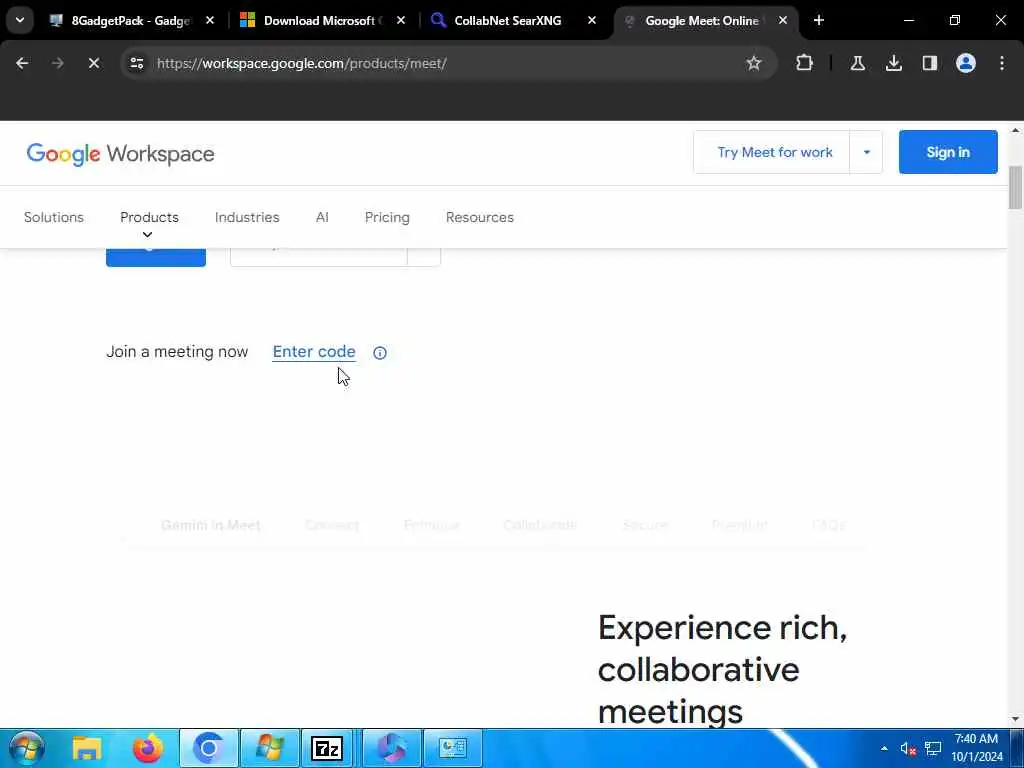Open the Chrome three-dot menu

[1002, 63]
